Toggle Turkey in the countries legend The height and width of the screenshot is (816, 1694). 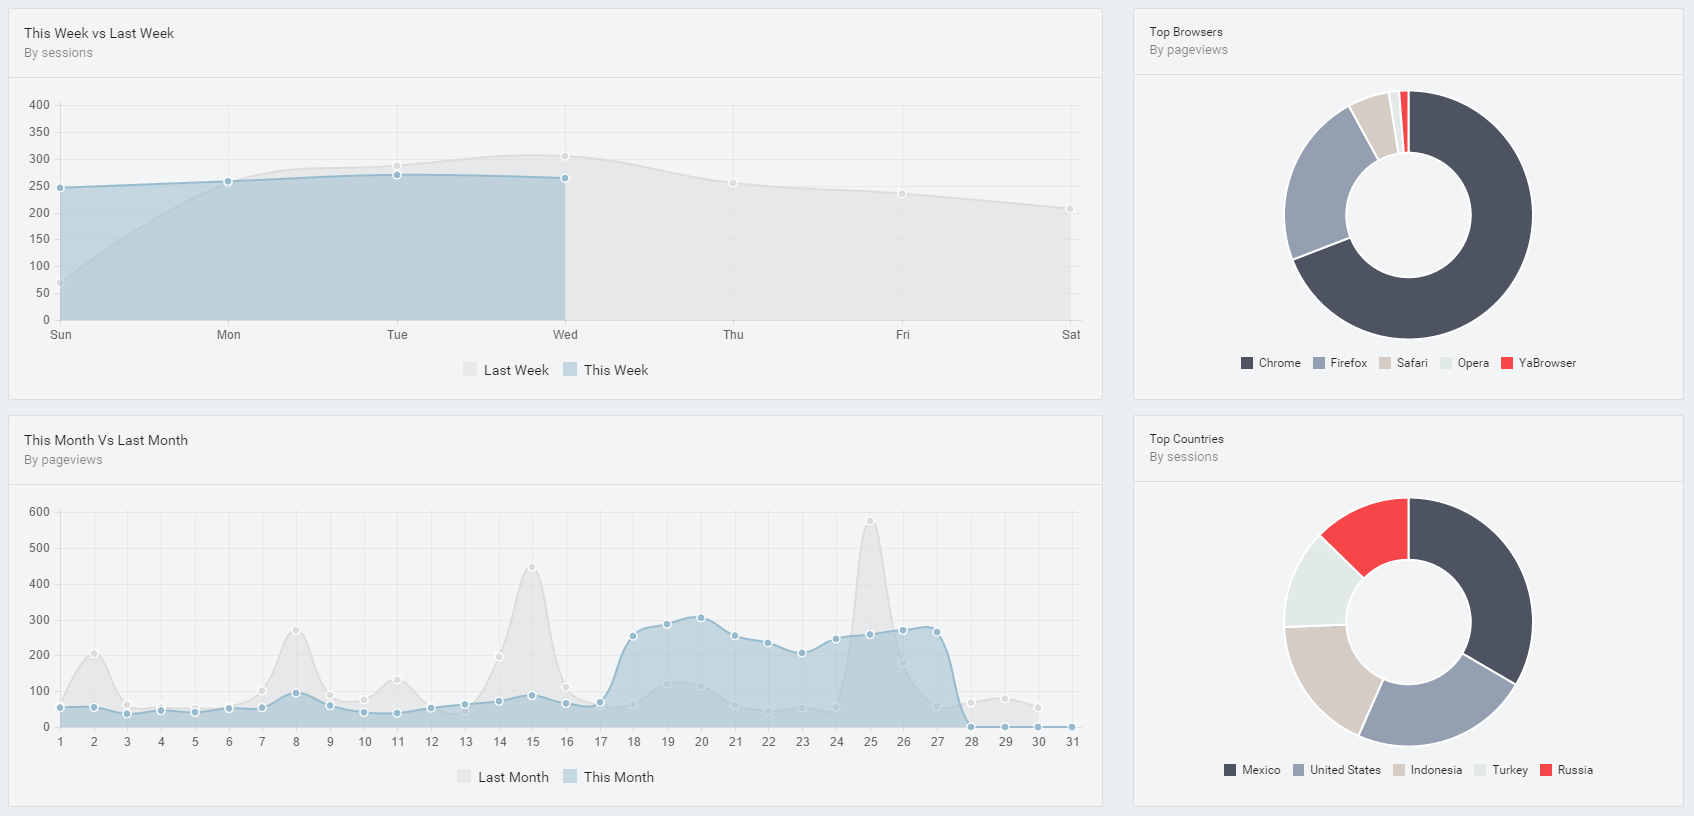(1501, 770)
